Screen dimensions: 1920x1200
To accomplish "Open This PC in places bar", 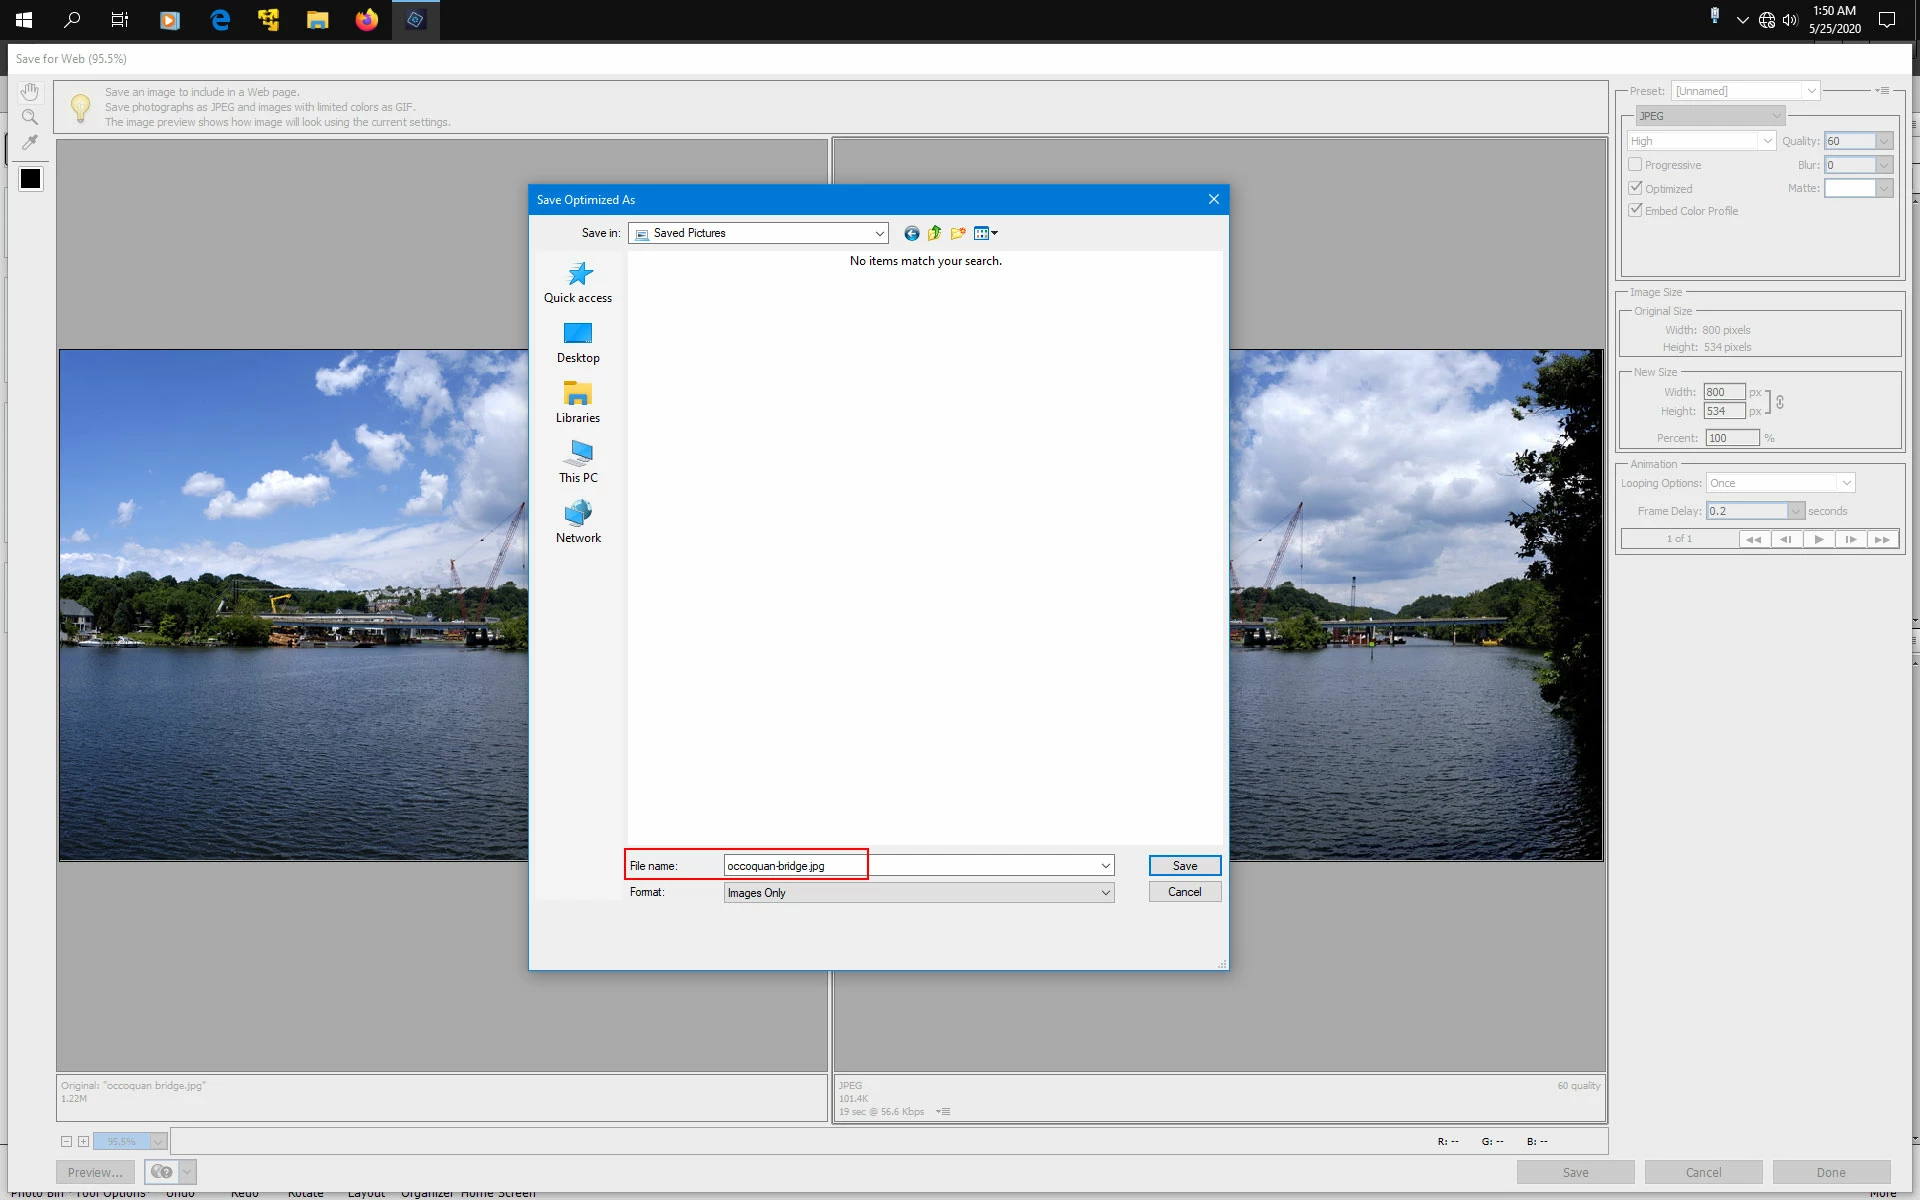I will click(578, 462).
